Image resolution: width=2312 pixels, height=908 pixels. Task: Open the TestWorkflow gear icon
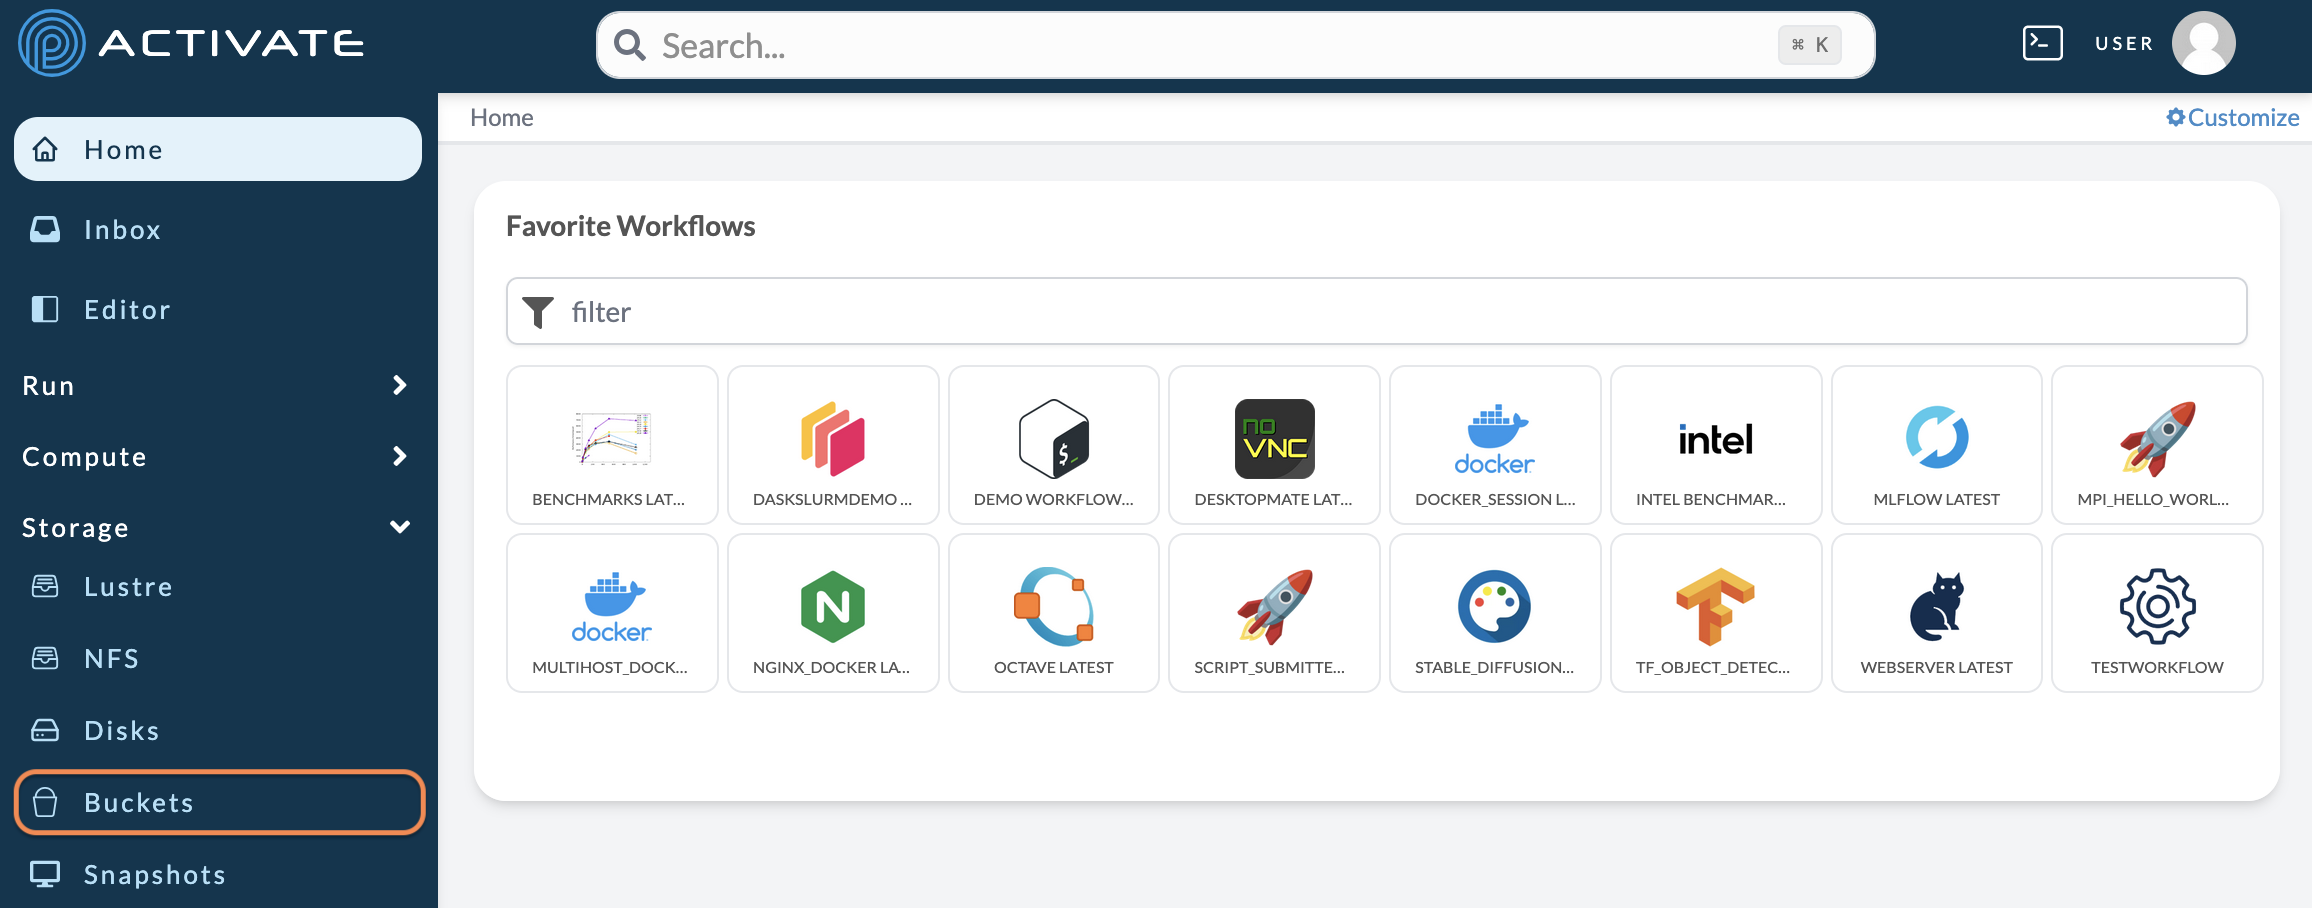(2158, 607)
